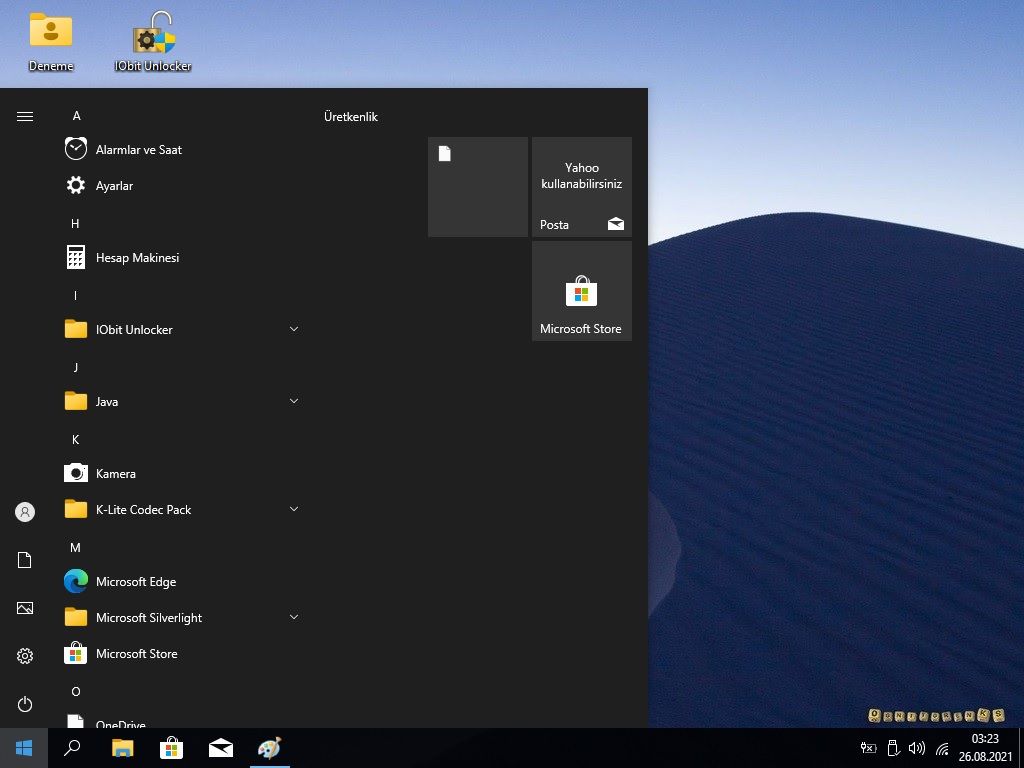This screenshot has width=1024, height=768.
Task: Expand the K-Lite Codec Pack chevron
Action: click(x=294, y=509)
